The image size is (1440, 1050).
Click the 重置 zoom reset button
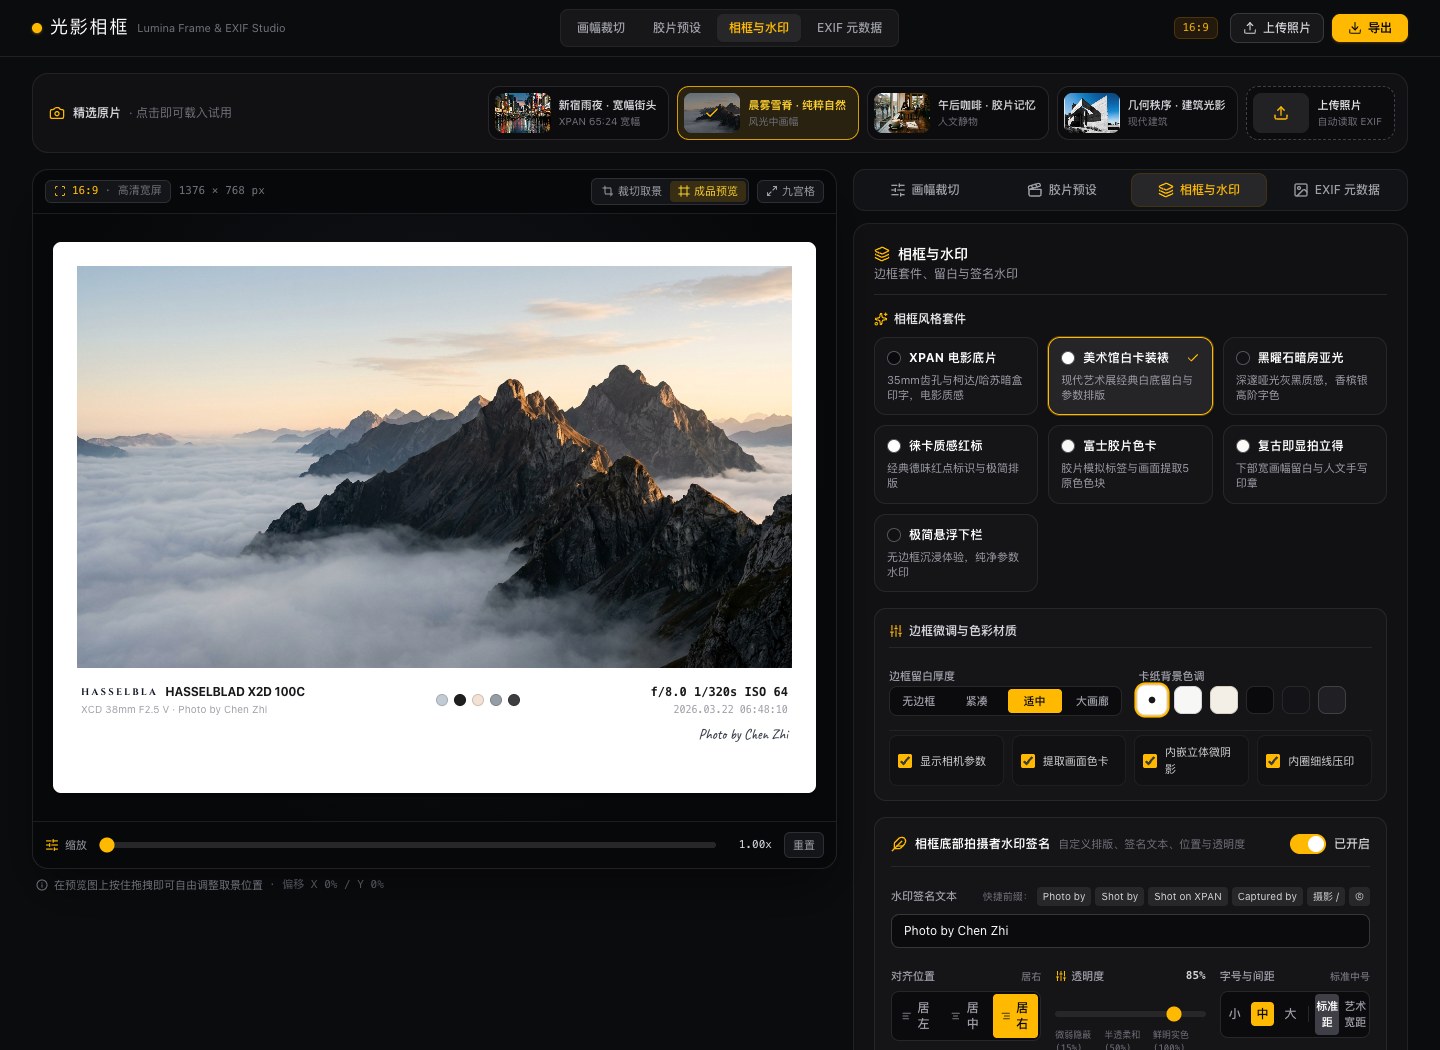point(804,845)
